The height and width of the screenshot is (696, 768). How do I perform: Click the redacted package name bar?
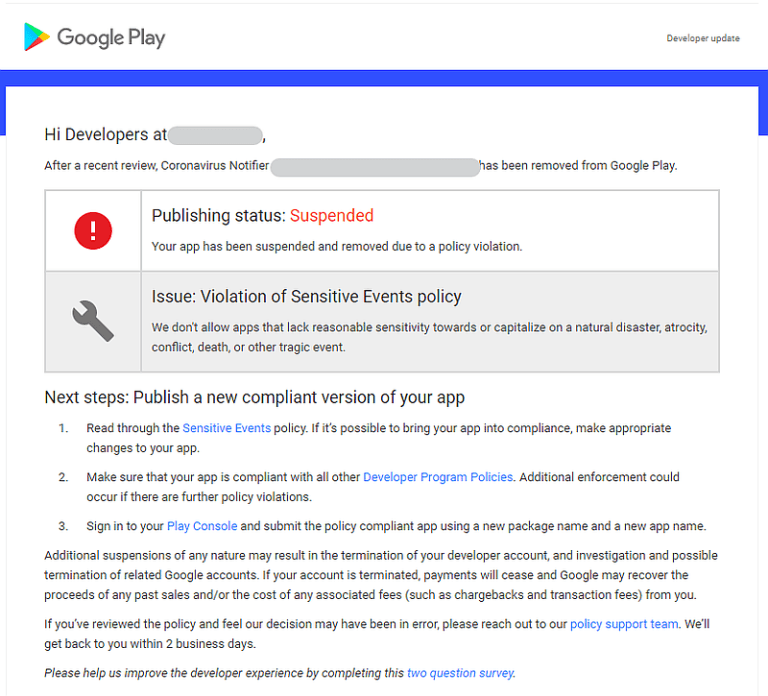point(375,168)
